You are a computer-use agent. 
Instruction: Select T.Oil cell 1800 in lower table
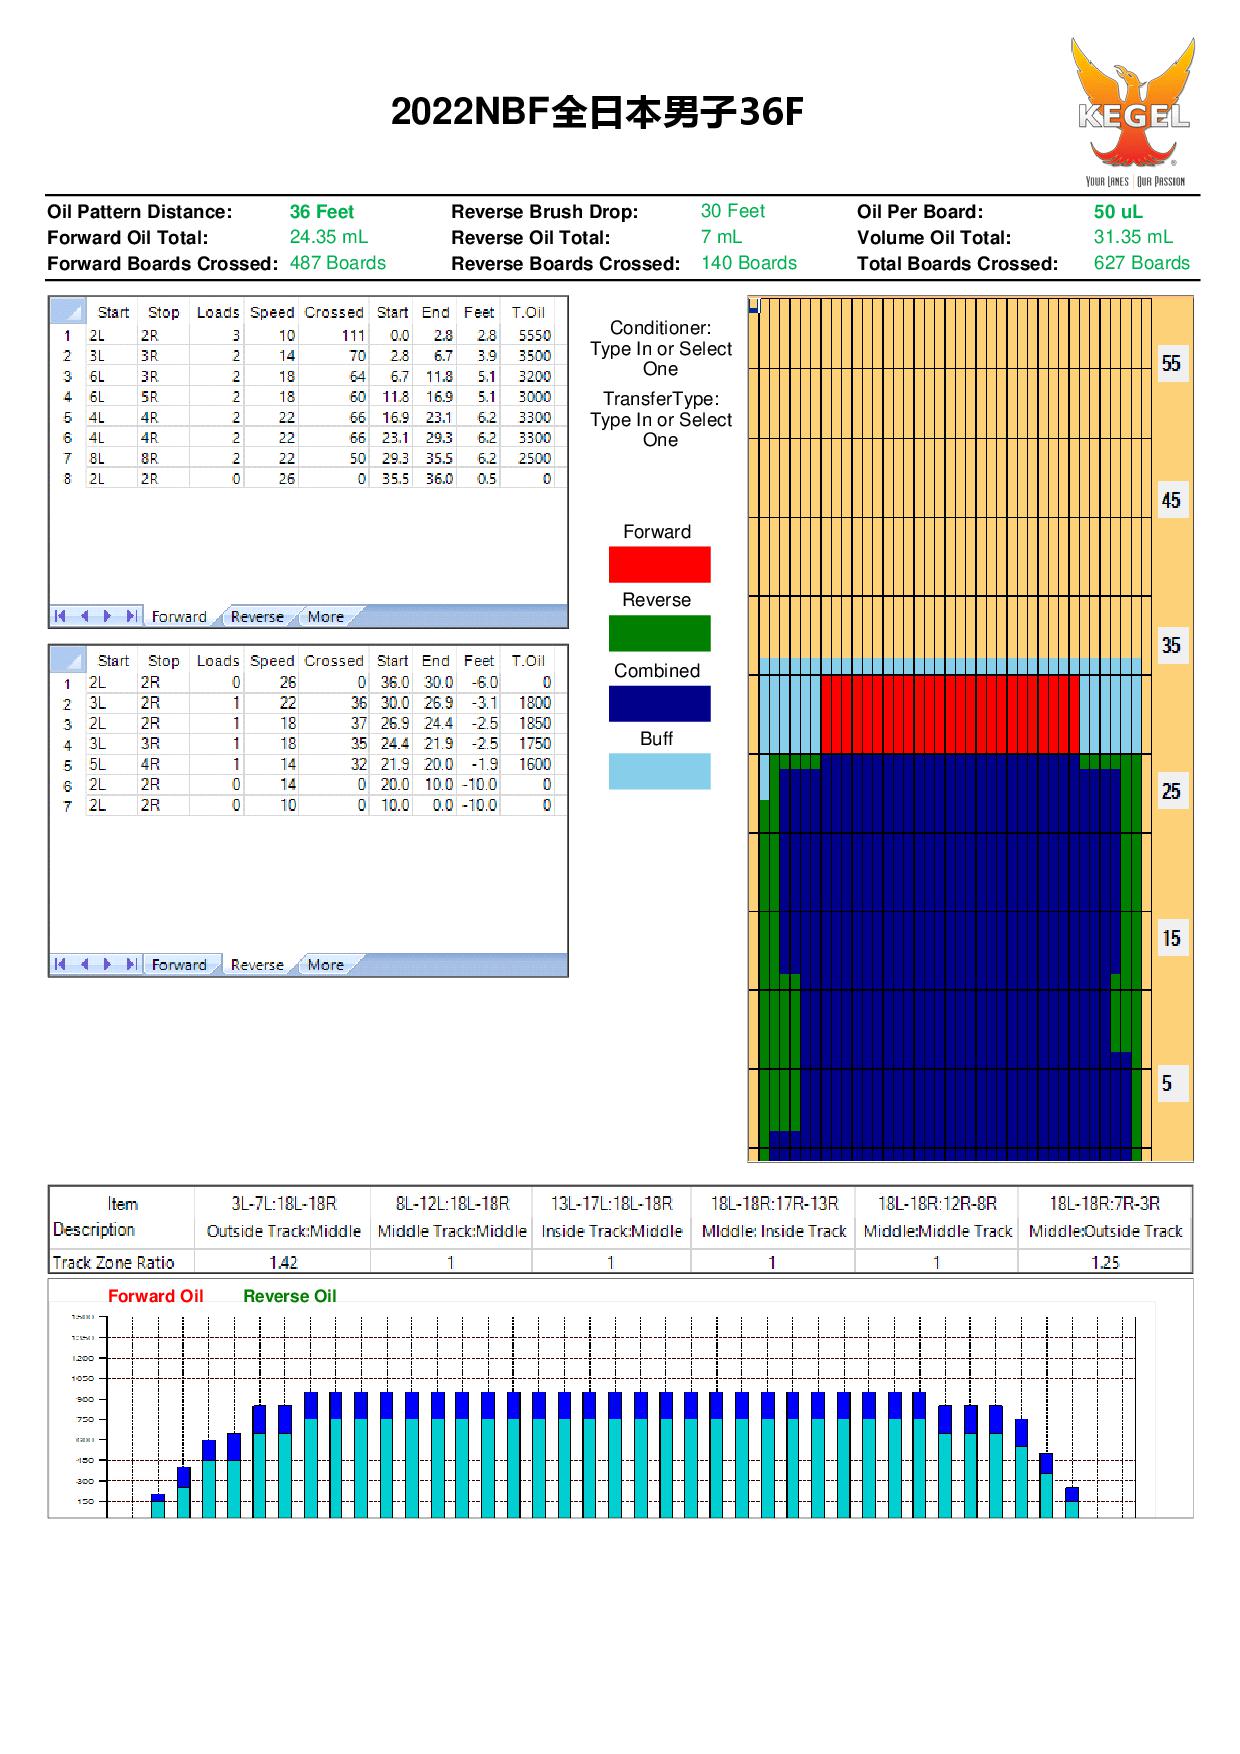point(528,703)
